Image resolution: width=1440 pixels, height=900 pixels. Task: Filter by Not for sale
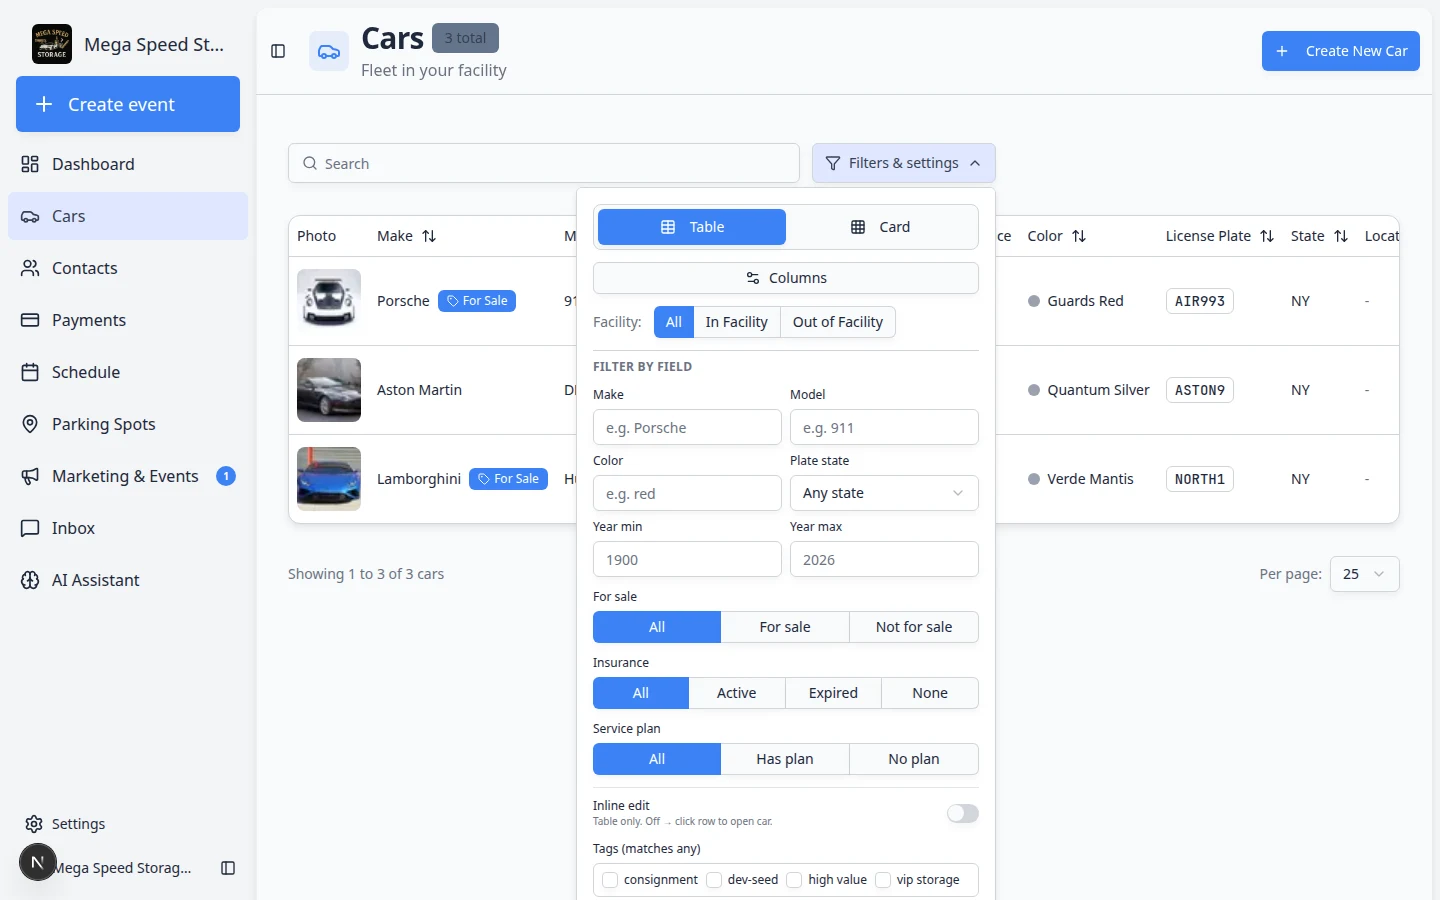[x=914, y=627]
